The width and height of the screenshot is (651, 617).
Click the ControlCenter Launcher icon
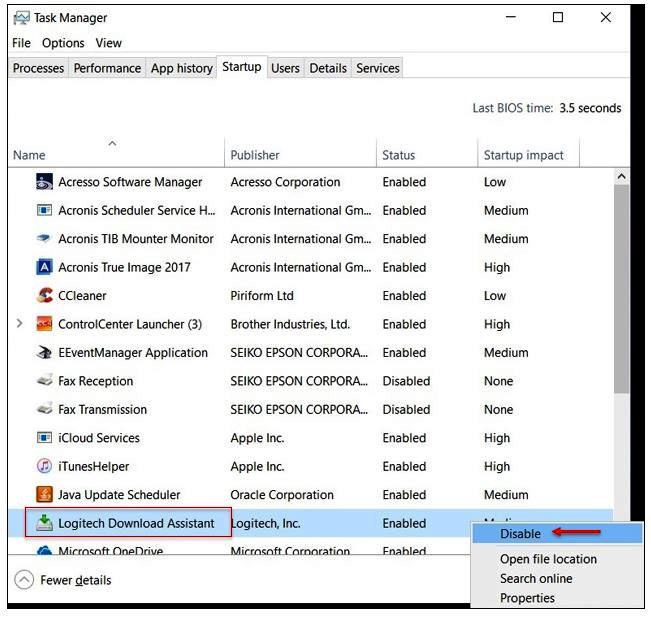44,324
